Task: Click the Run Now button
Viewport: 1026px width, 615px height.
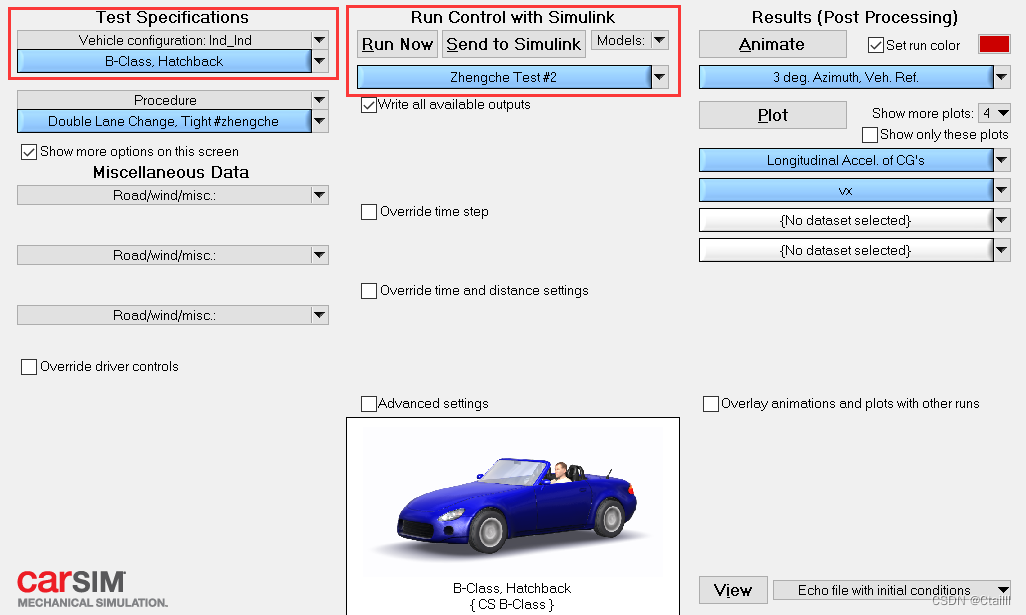Action: tap(397, 44)
